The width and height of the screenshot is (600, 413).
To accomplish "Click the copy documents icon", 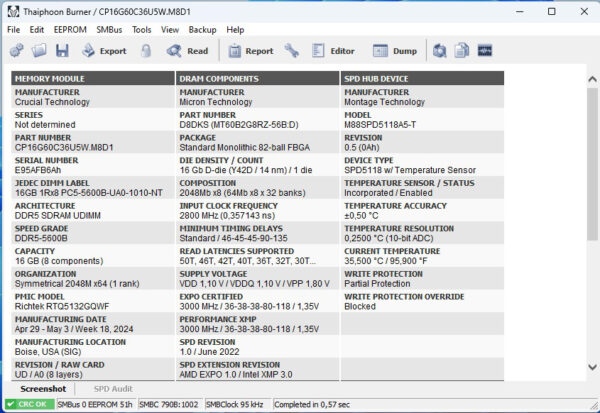I will click(x=462, y=51).
